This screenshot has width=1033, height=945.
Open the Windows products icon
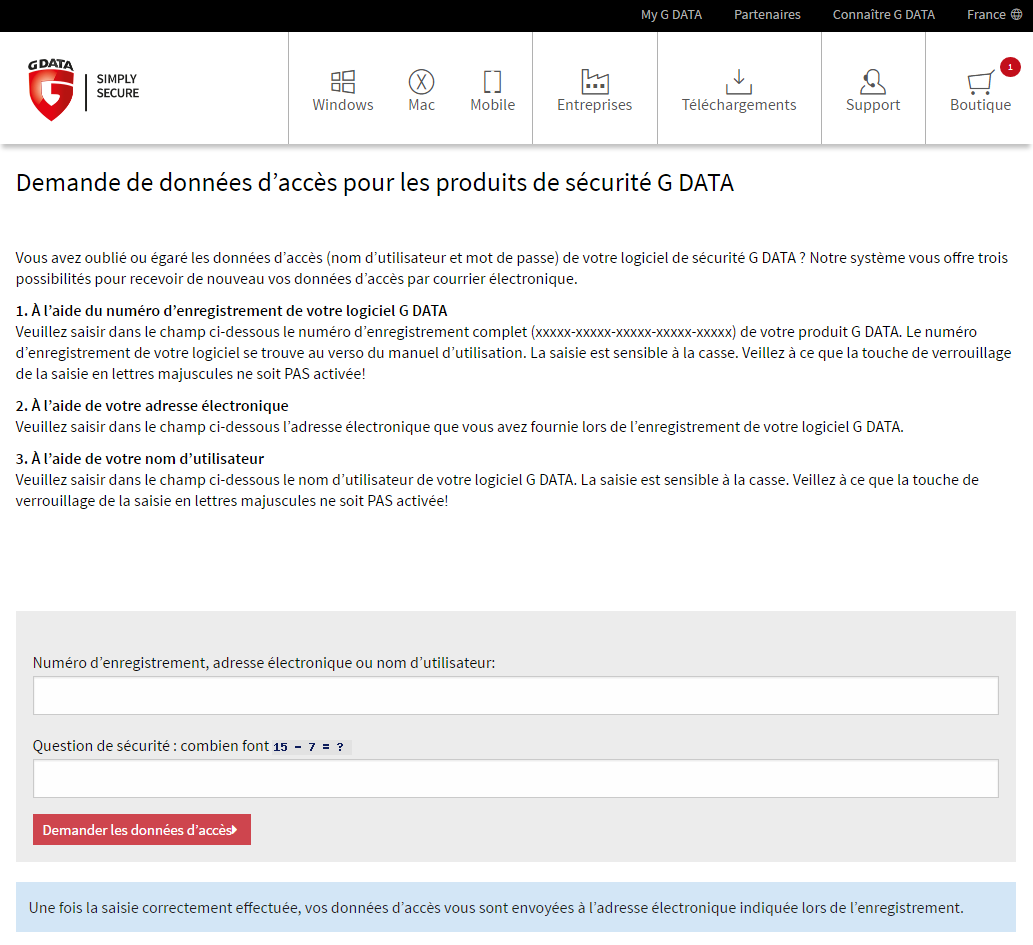343,82
